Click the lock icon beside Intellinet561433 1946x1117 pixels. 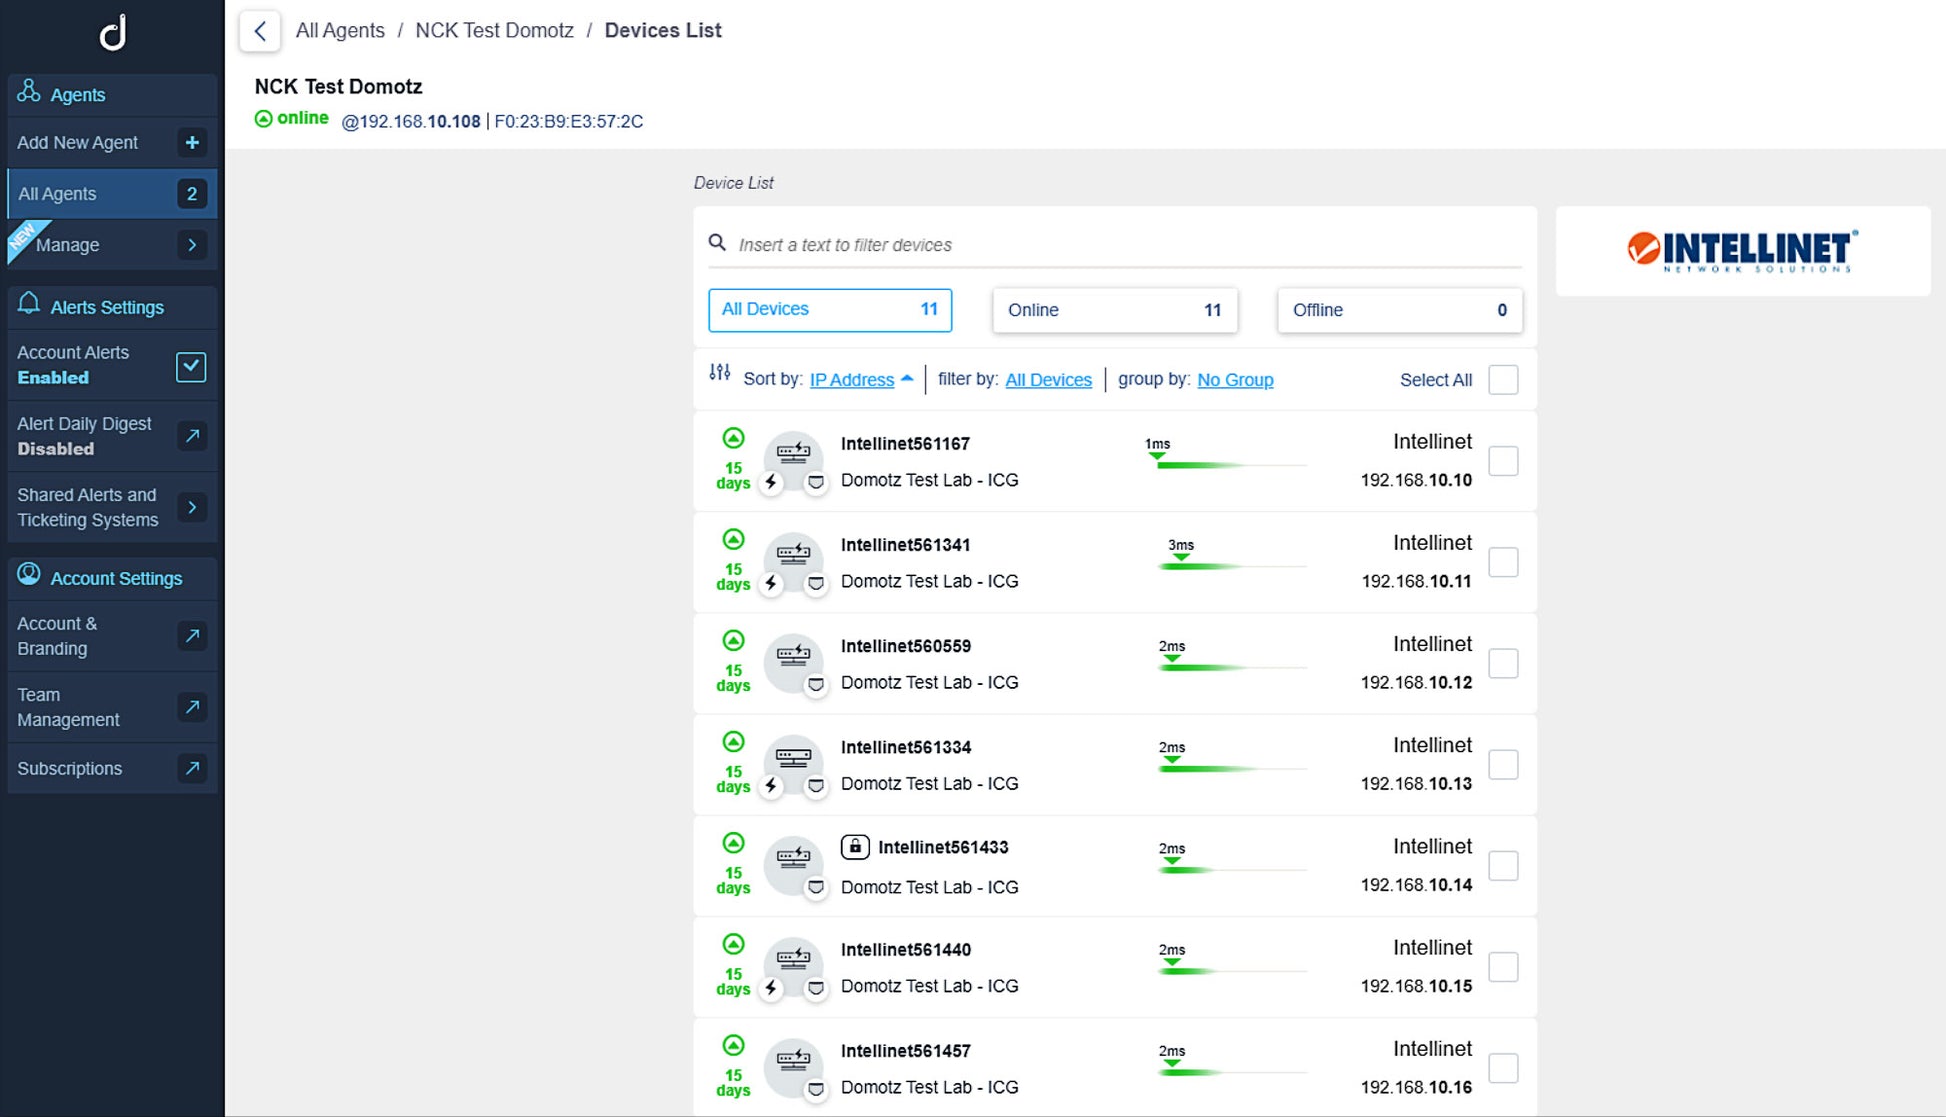(854, 847)
